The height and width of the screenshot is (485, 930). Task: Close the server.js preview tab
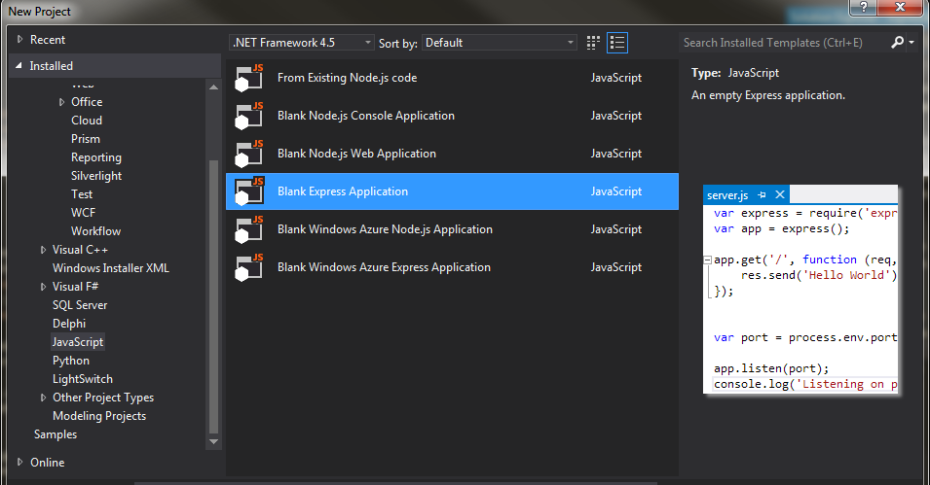tap(780, 194)
